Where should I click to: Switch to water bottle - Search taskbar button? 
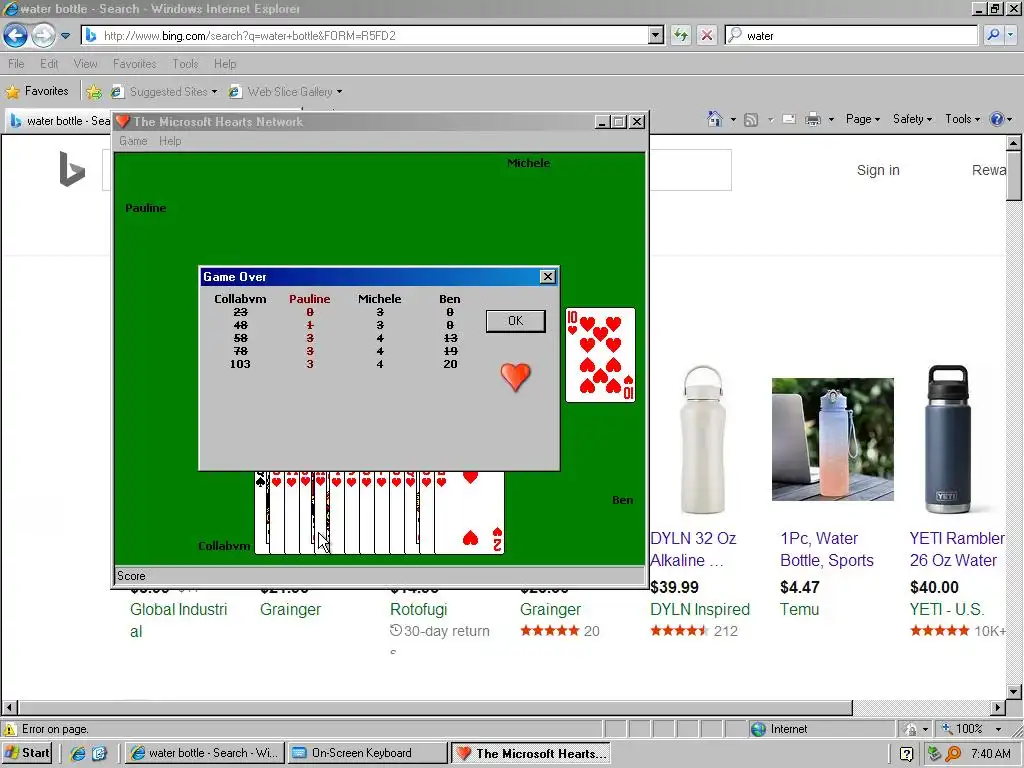coord(204,753)
